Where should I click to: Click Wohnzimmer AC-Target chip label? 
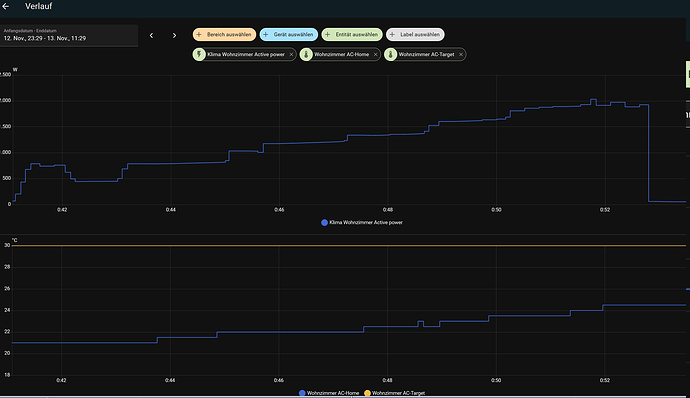(x=426, y=55)
